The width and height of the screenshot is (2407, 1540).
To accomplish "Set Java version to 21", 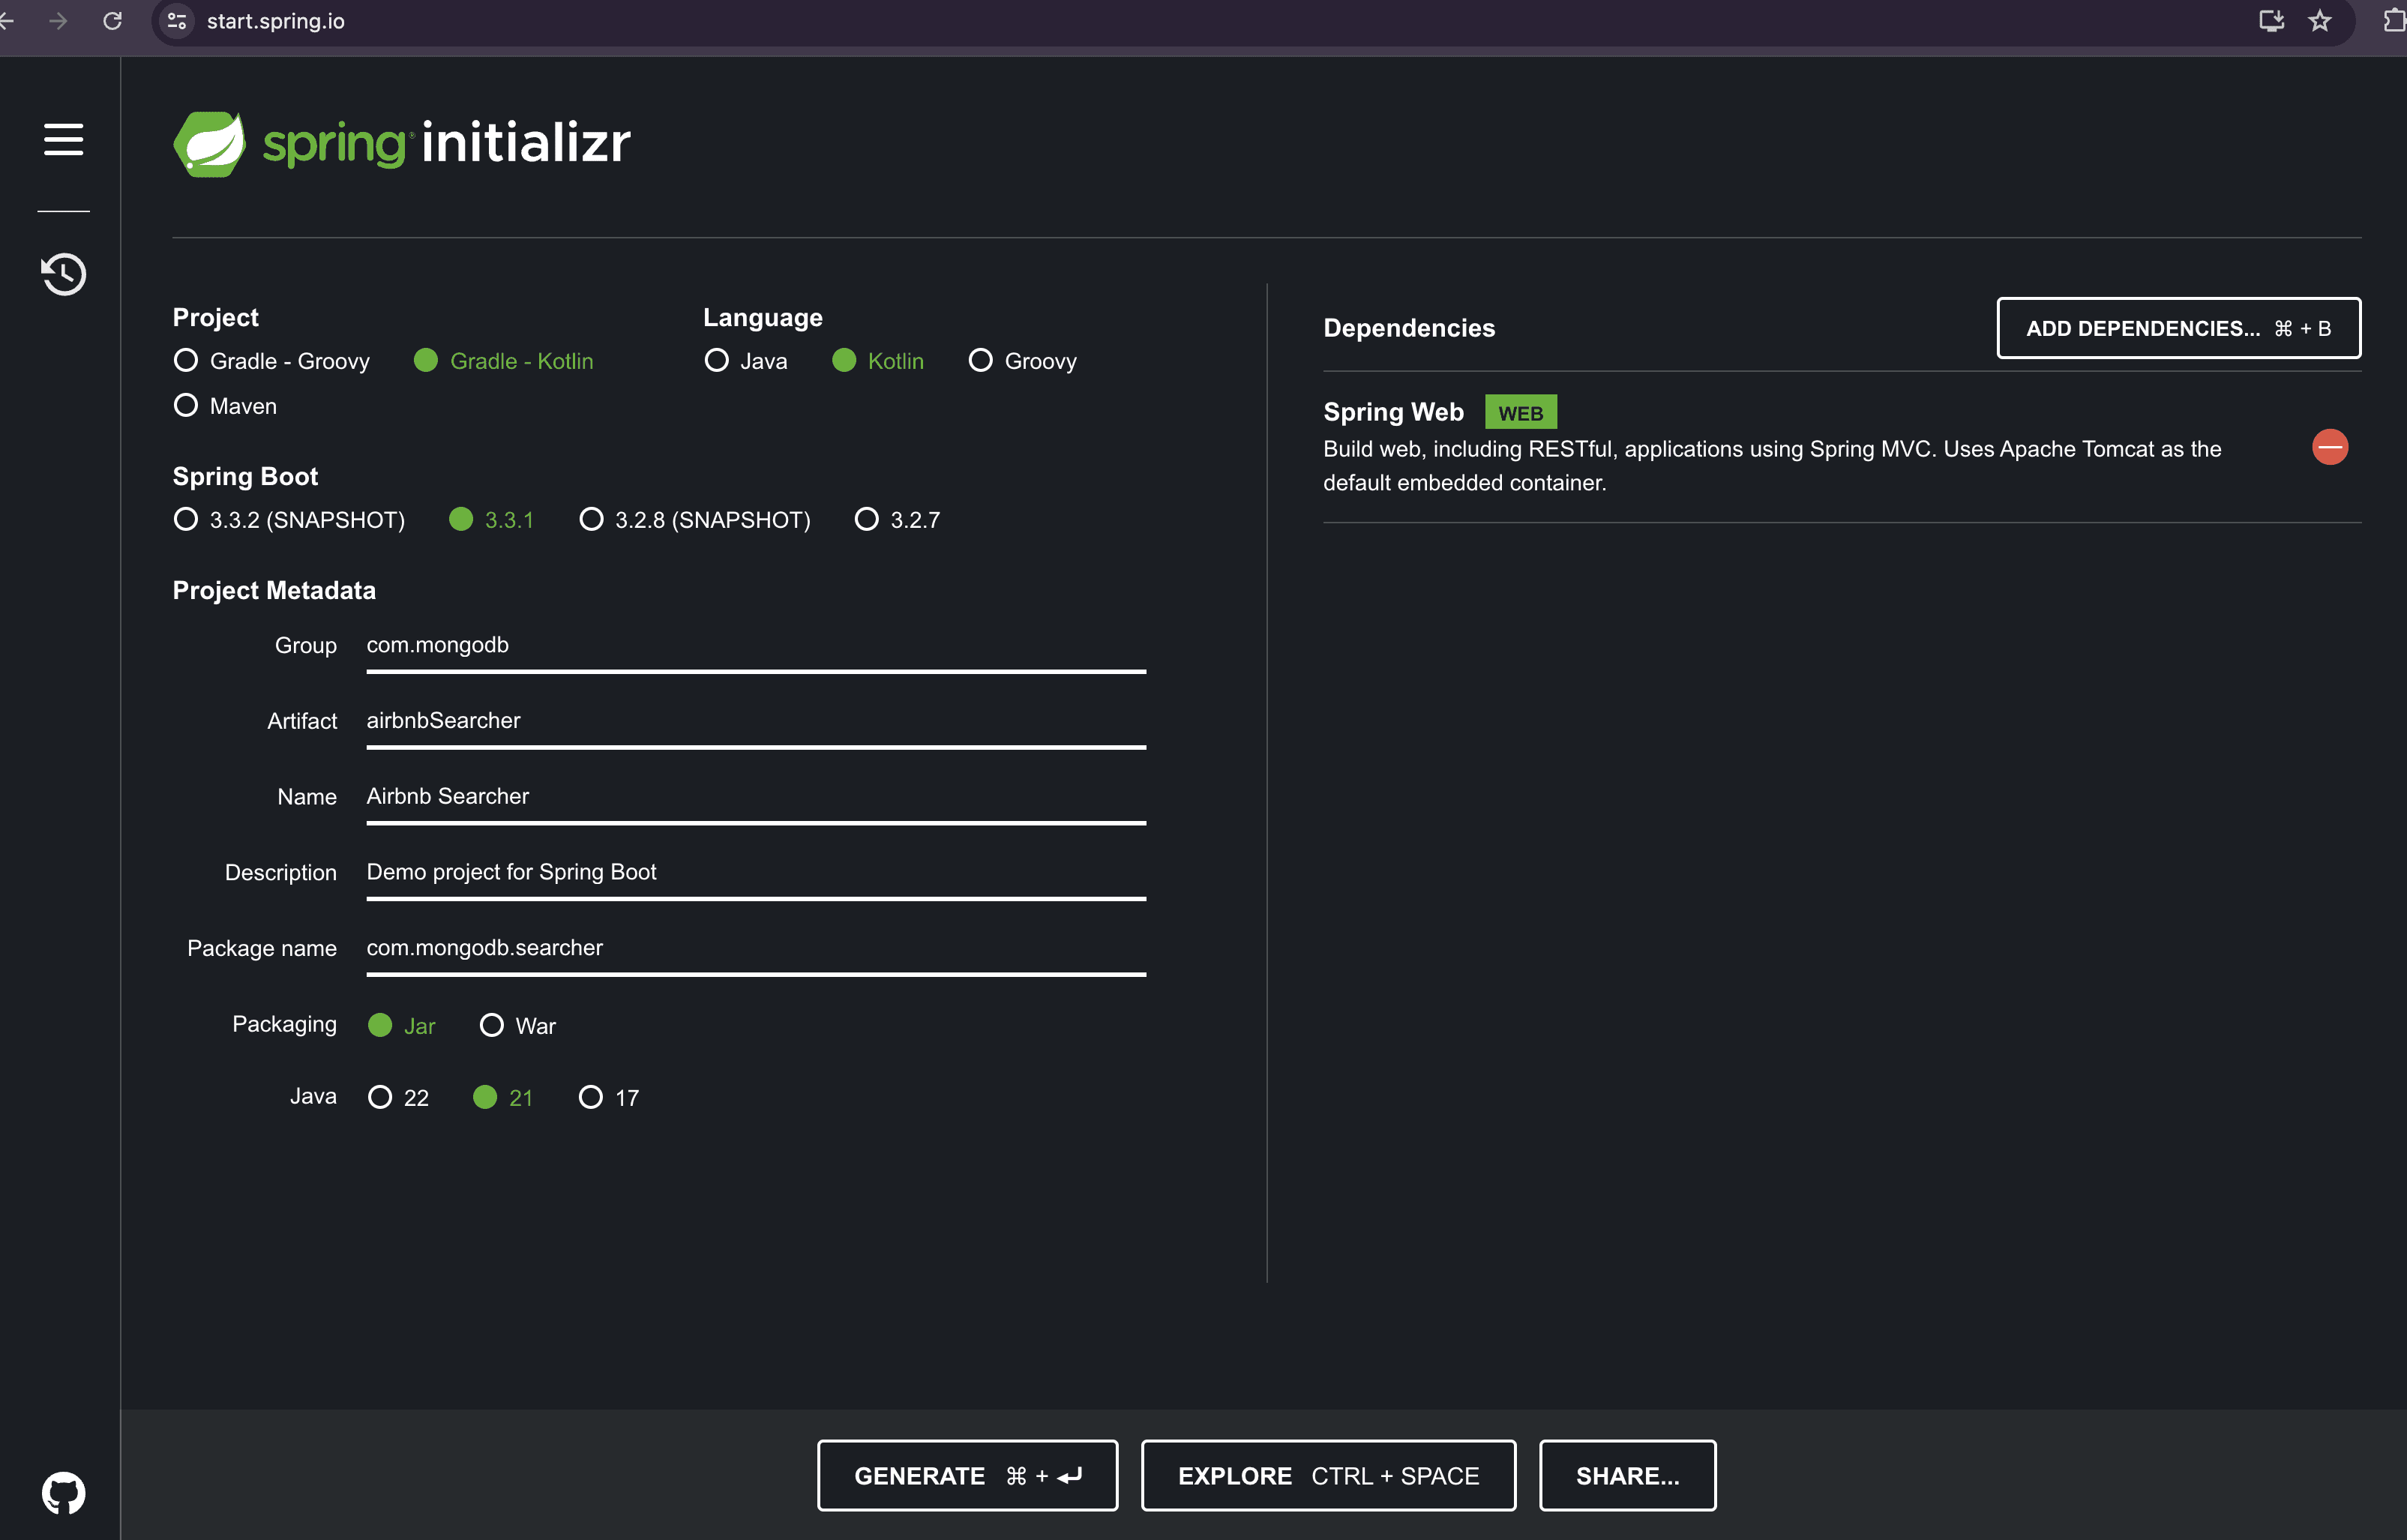I will click(503, 1098).
